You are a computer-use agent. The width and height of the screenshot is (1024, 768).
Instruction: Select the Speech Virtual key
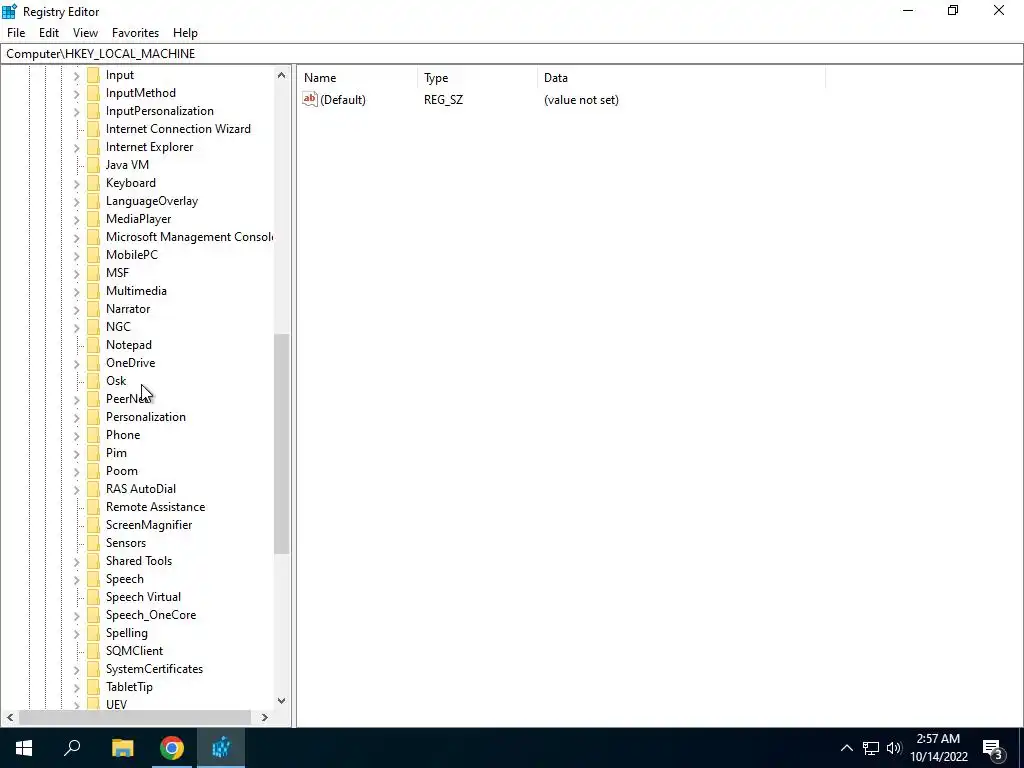point(144,597)
